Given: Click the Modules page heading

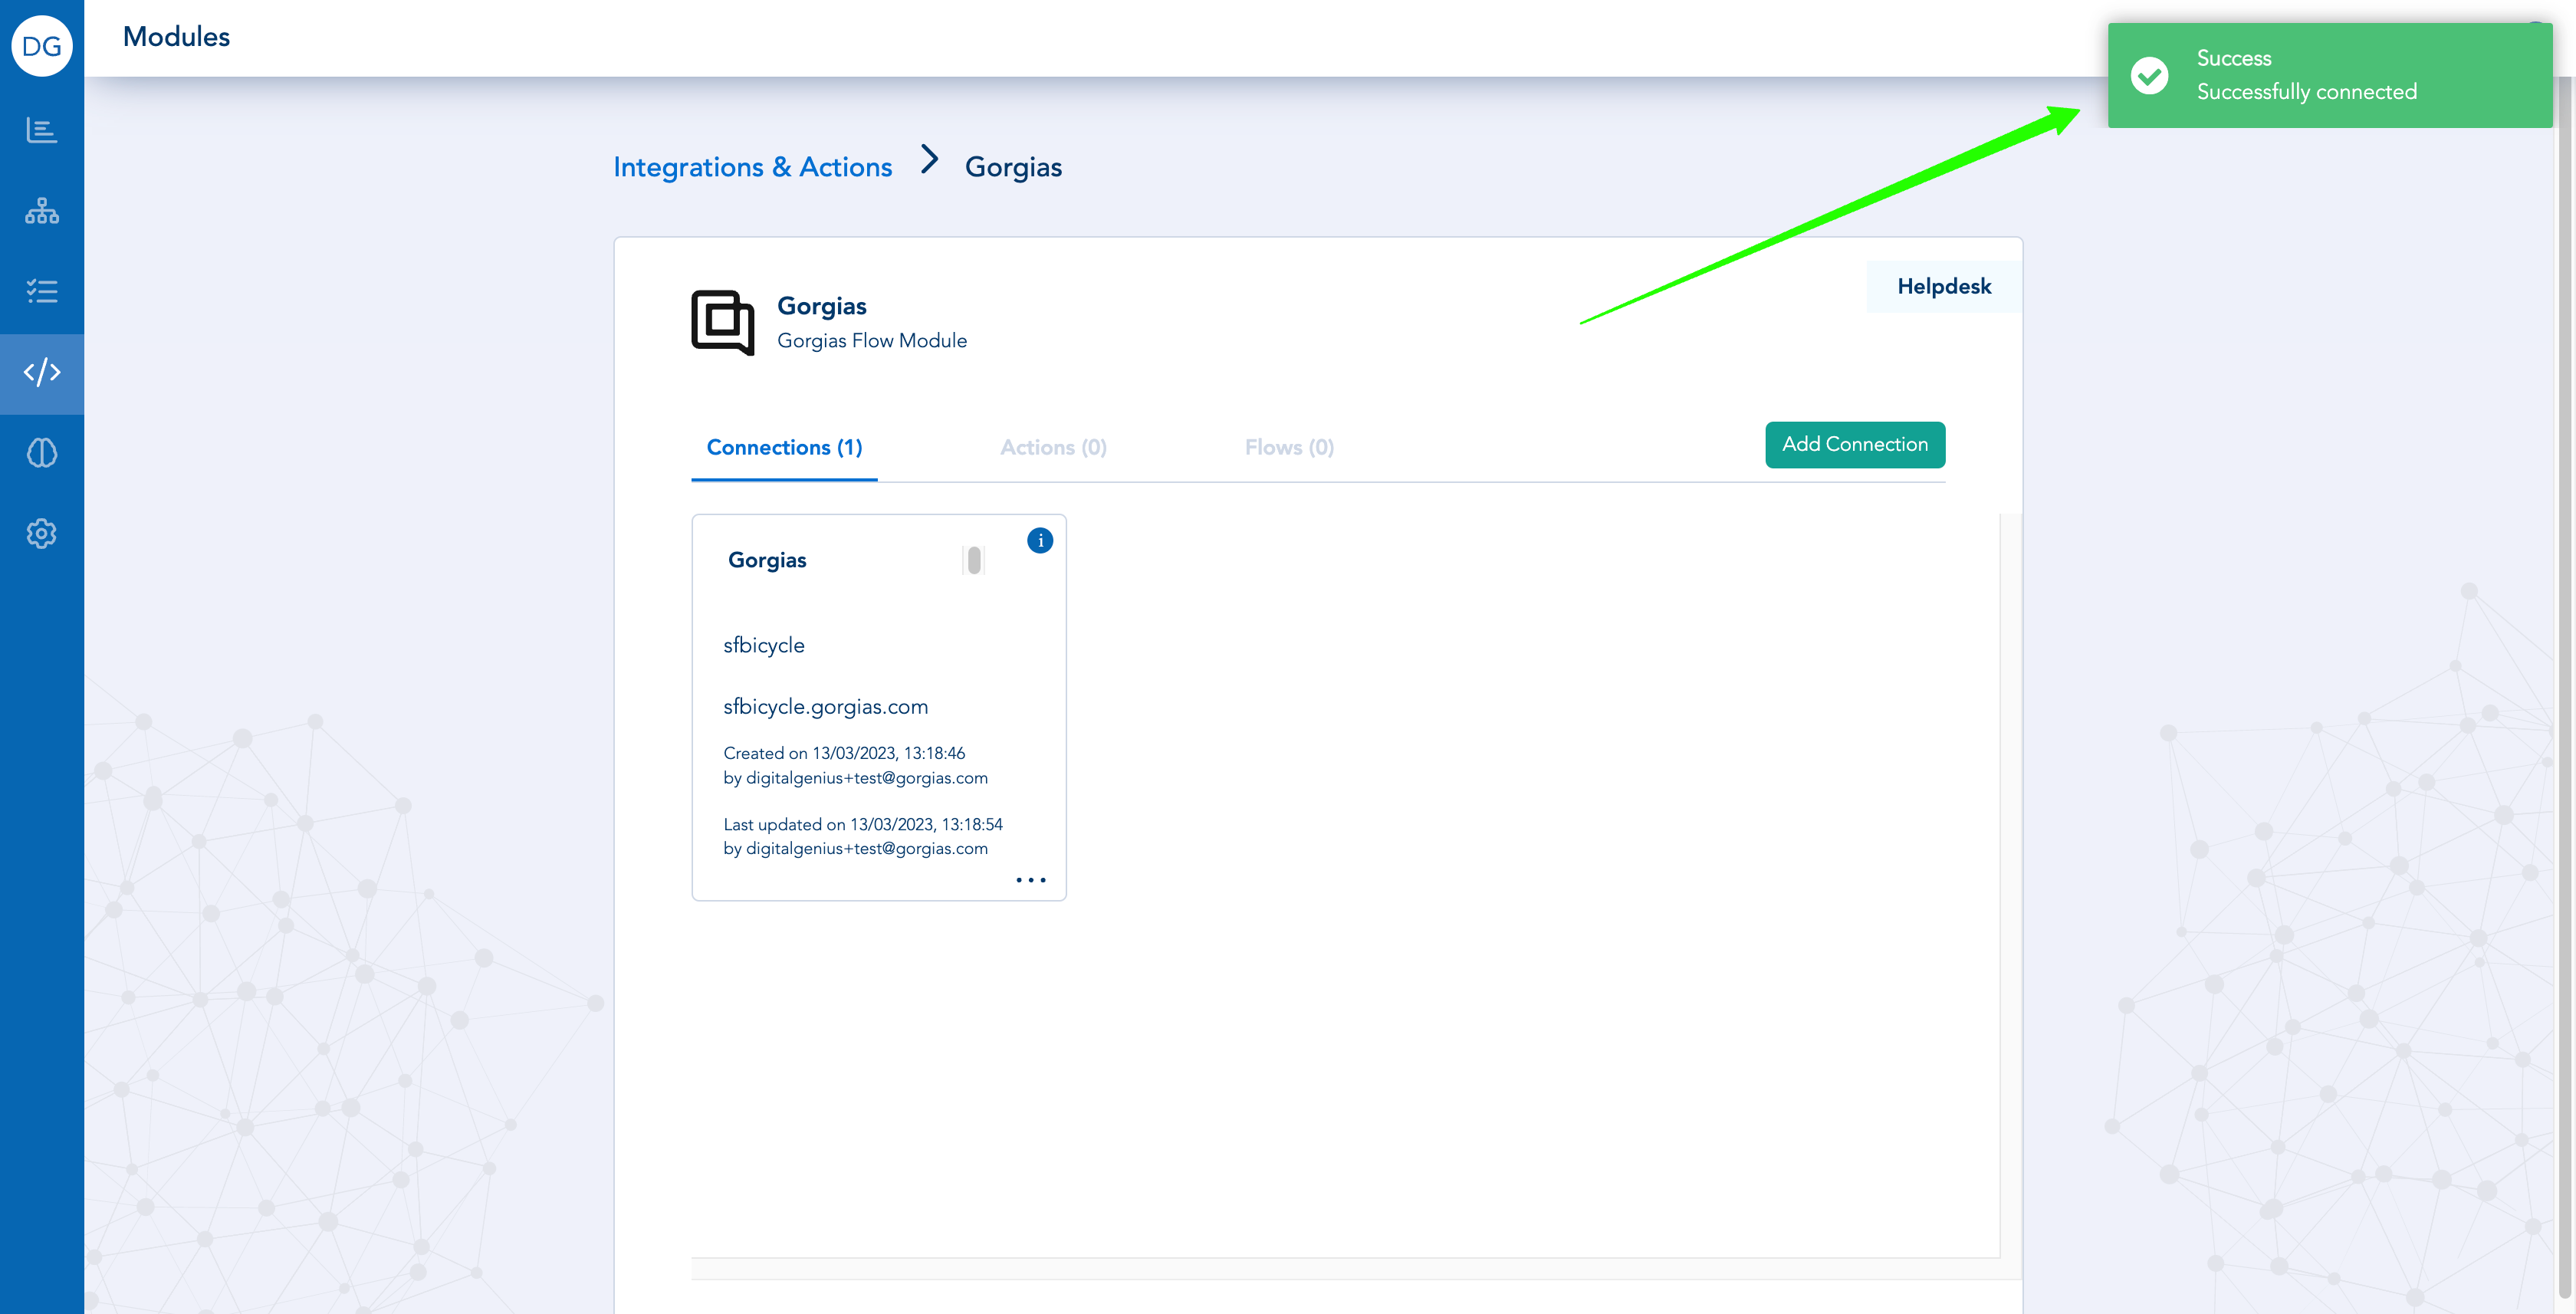Looking at the screenshot, I should point(176,37).
